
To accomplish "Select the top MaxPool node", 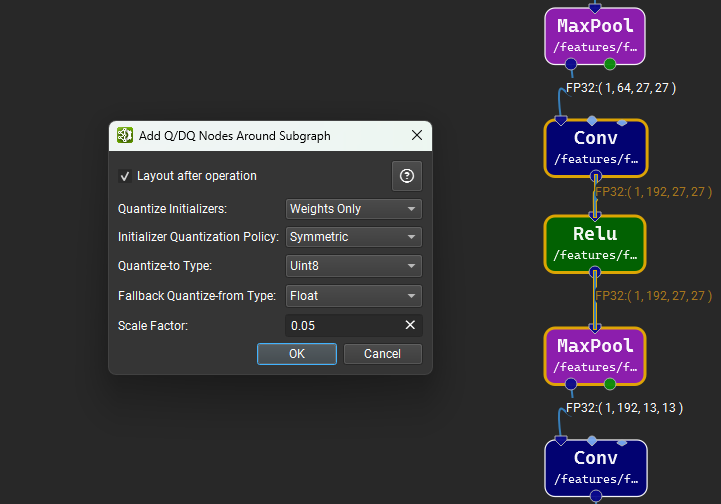I will (595, 34).
